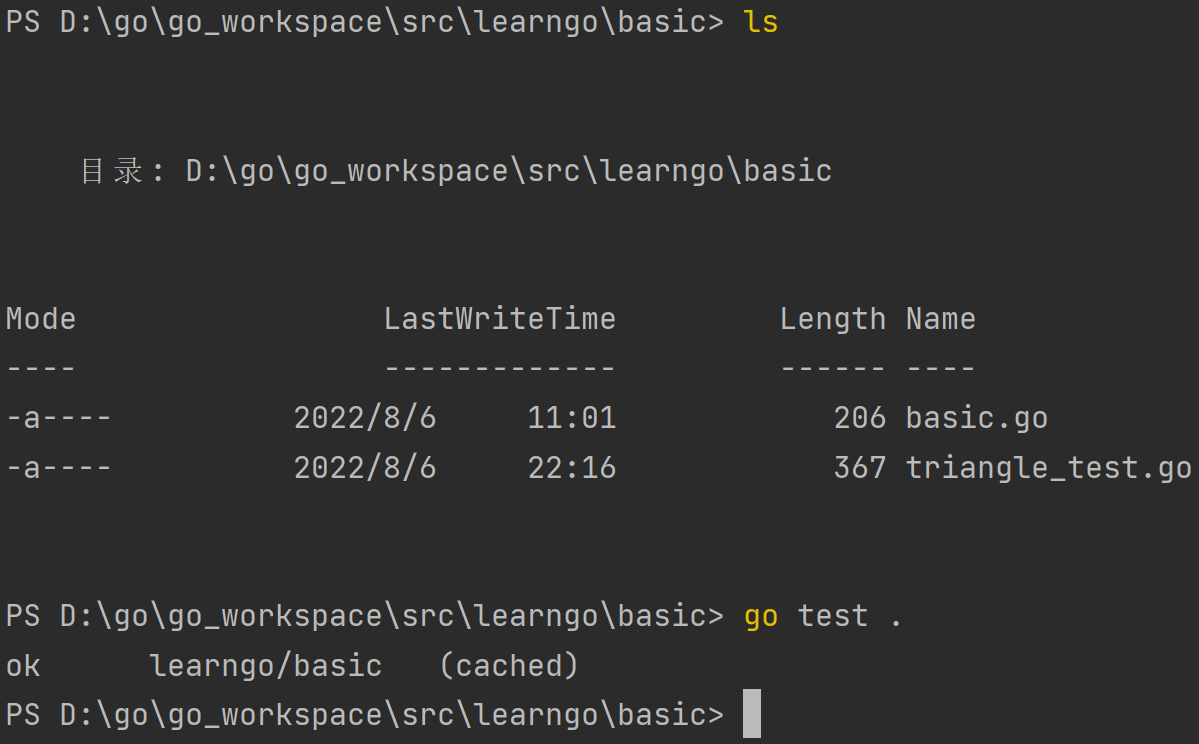Select the basic.go file name
The height and width of the screenshot is (744, 1199).
(x=976, y=418)
